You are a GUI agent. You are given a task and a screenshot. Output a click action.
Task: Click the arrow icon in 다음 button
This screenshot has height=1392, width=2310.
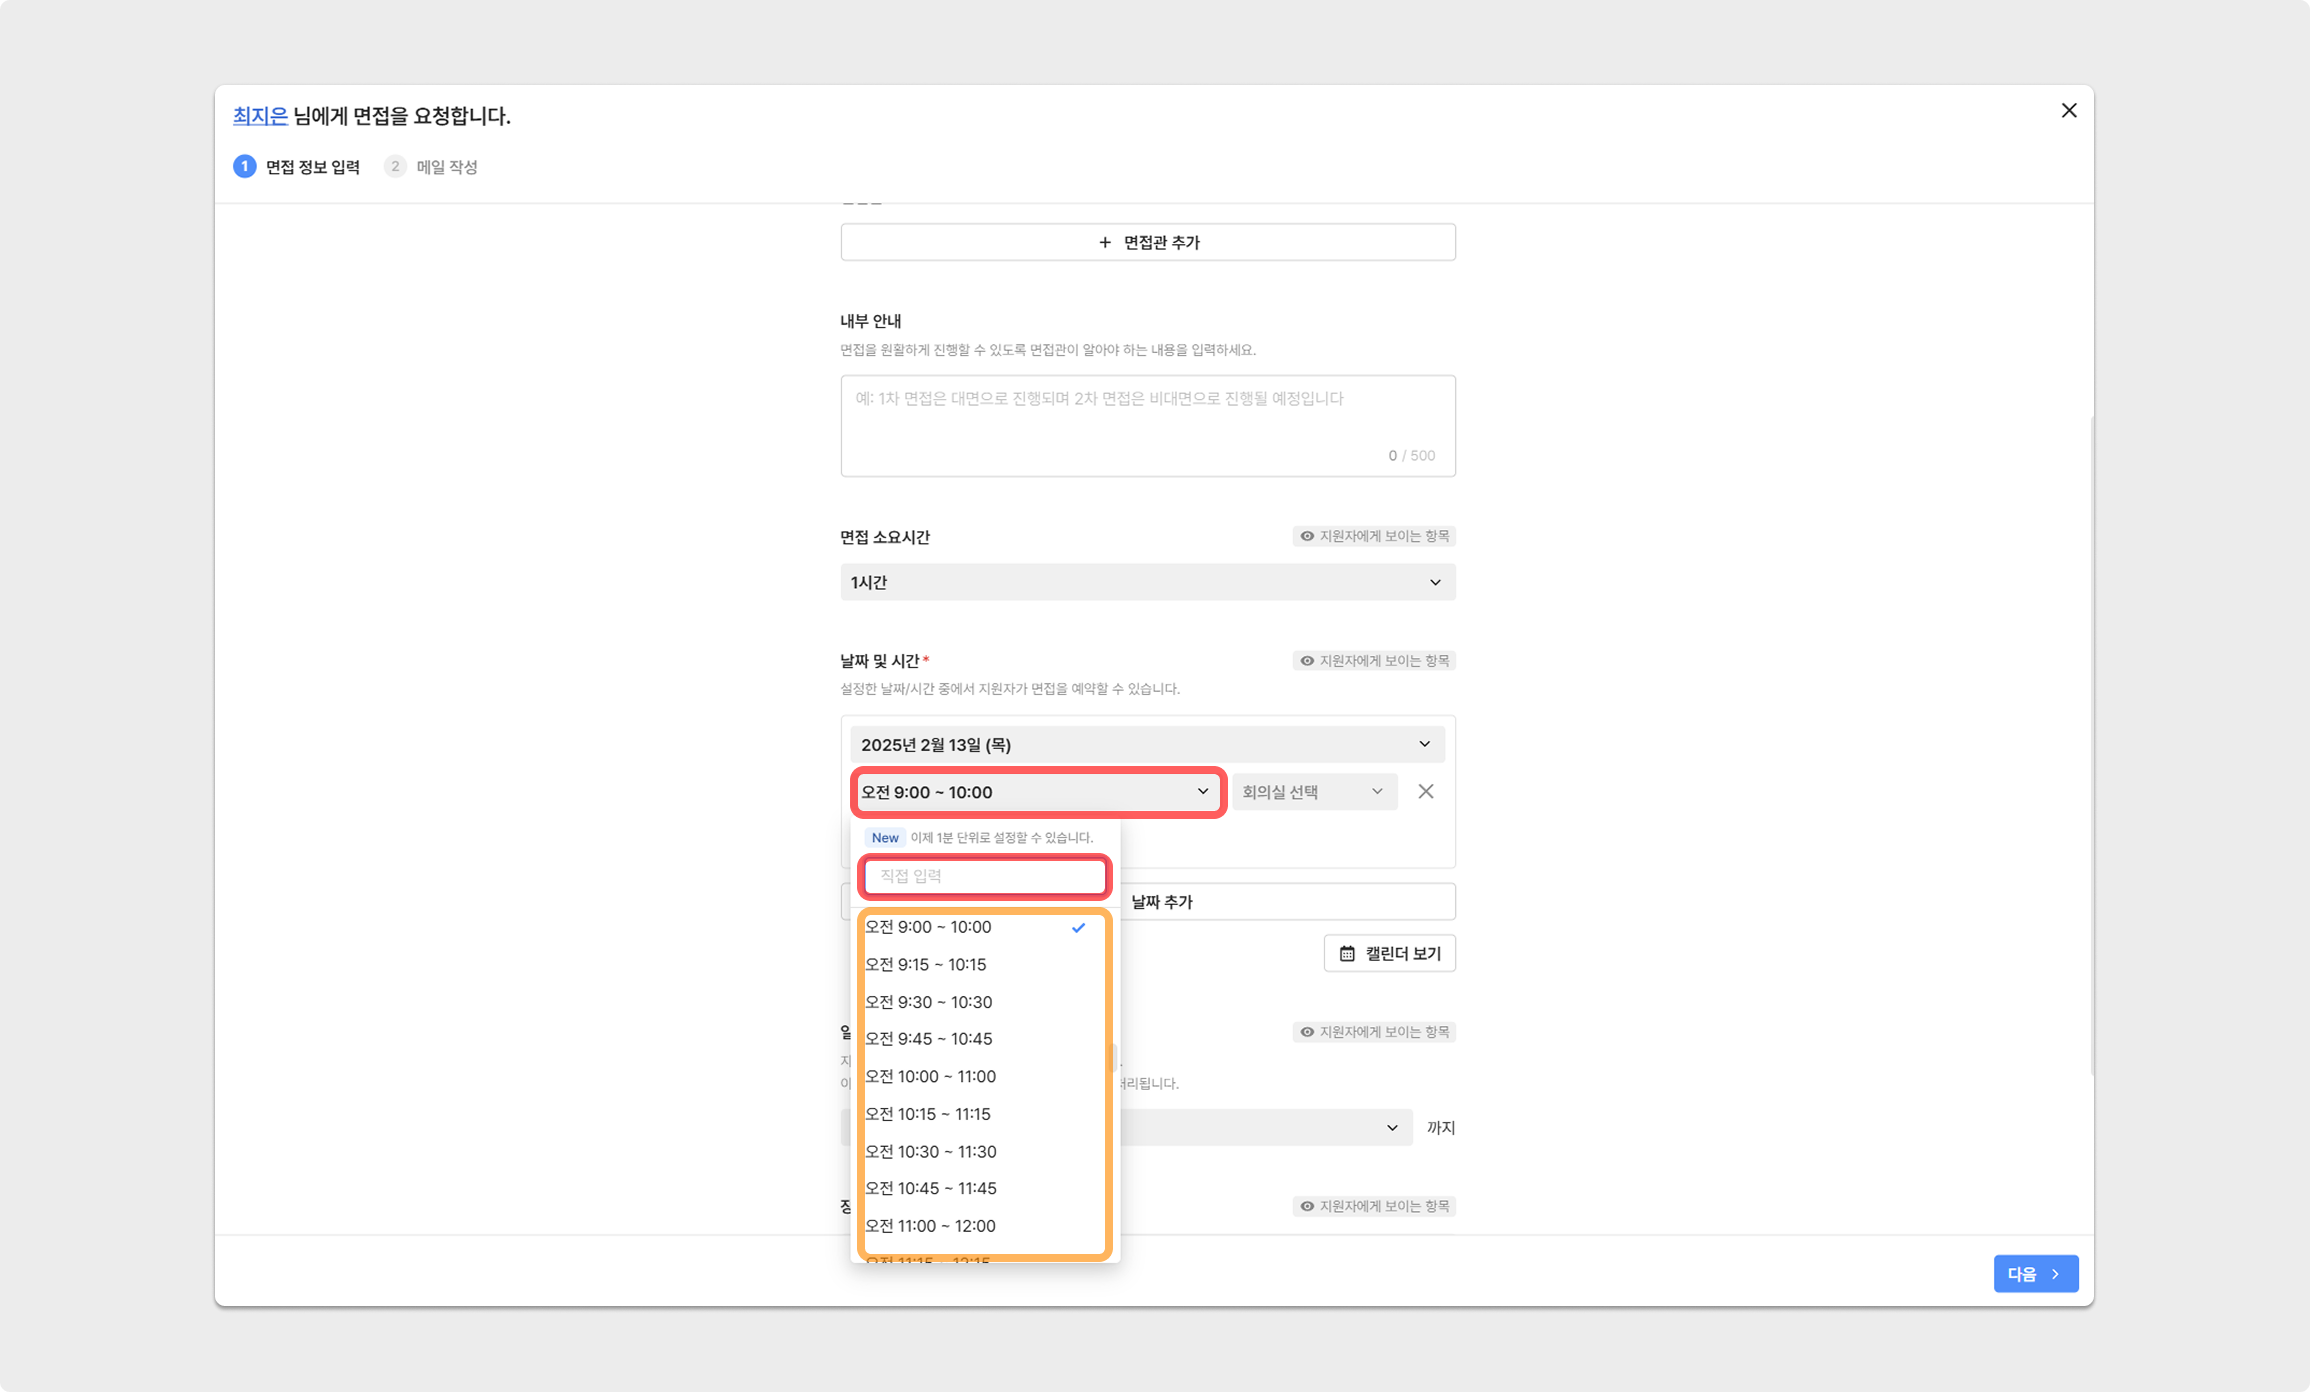pos(2056,1274)
